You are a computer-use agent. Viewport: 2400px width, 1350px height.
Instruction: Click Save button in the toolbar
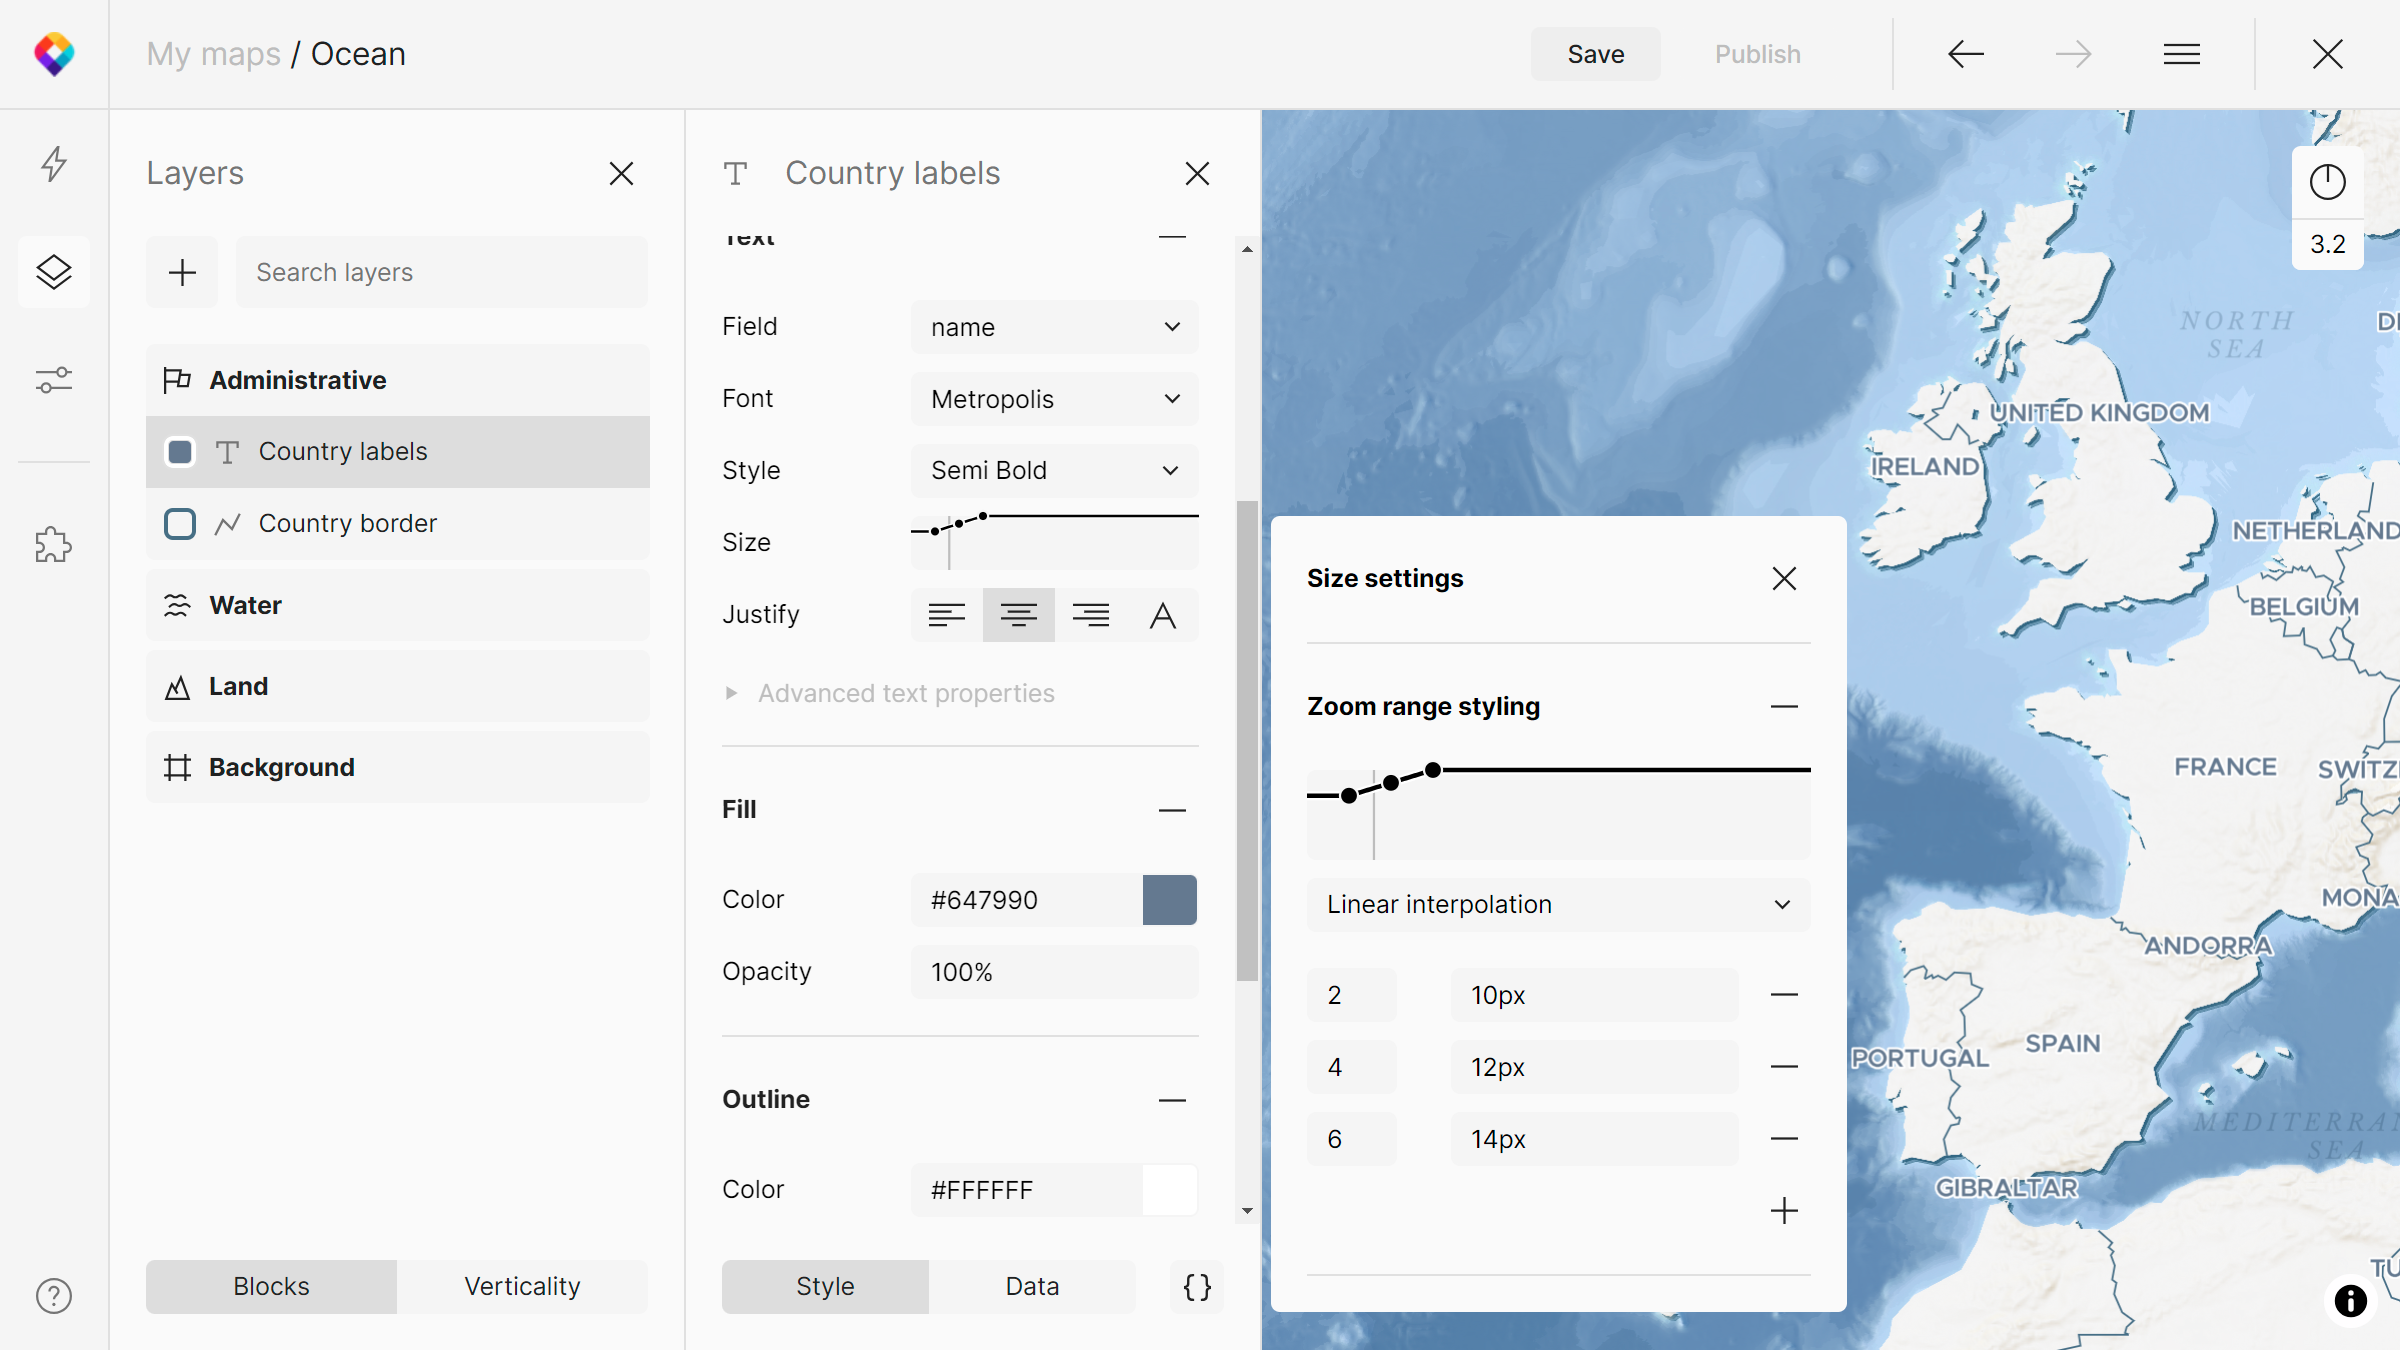(x=1592, y=53)
